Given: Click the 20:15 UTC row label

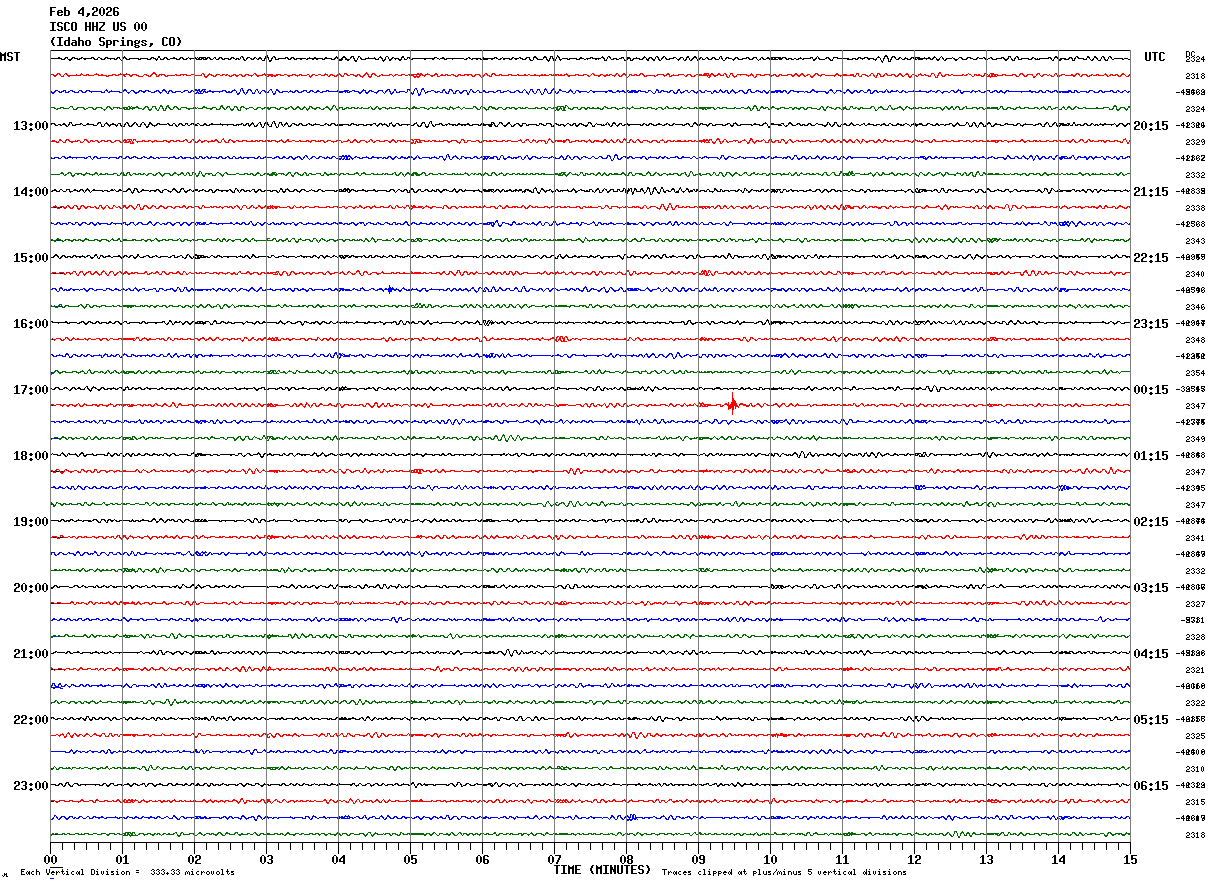Looking at the screenshot, I should [x=1151, y=125].
